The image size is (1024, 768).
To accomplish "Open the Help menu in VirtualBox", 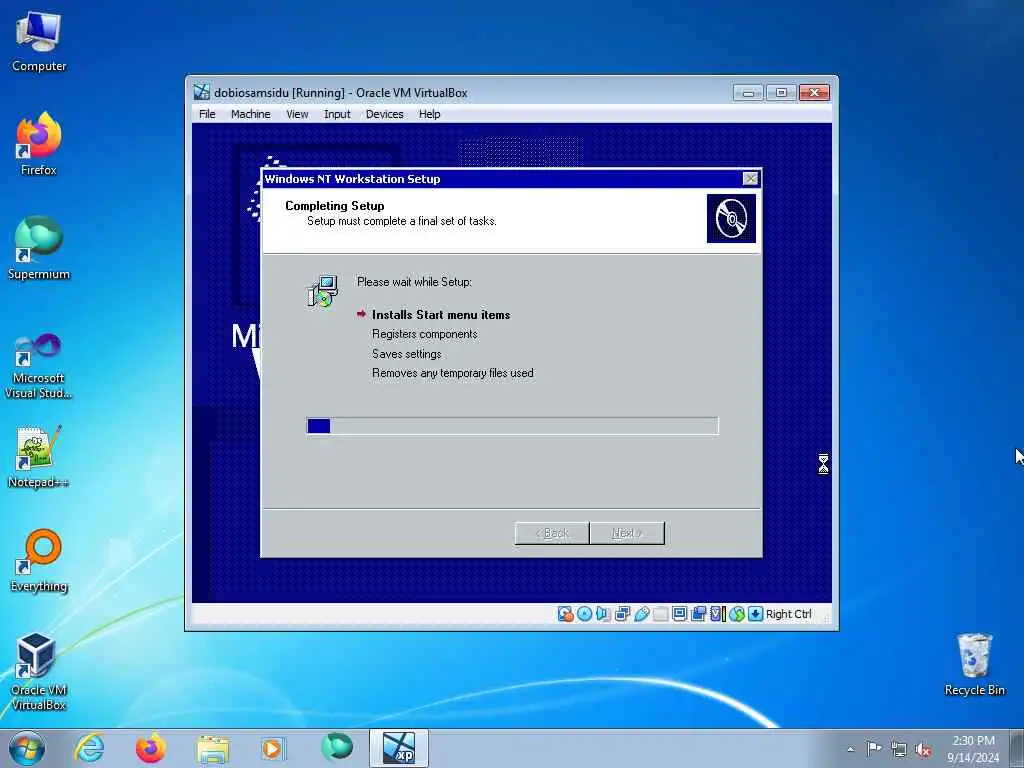I will (430, 114).
